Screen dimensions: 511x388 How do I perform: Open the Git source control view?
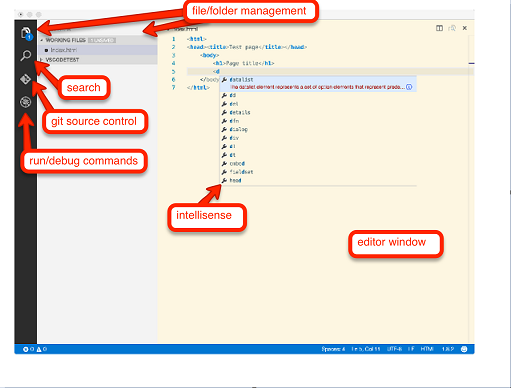[25, 79]
